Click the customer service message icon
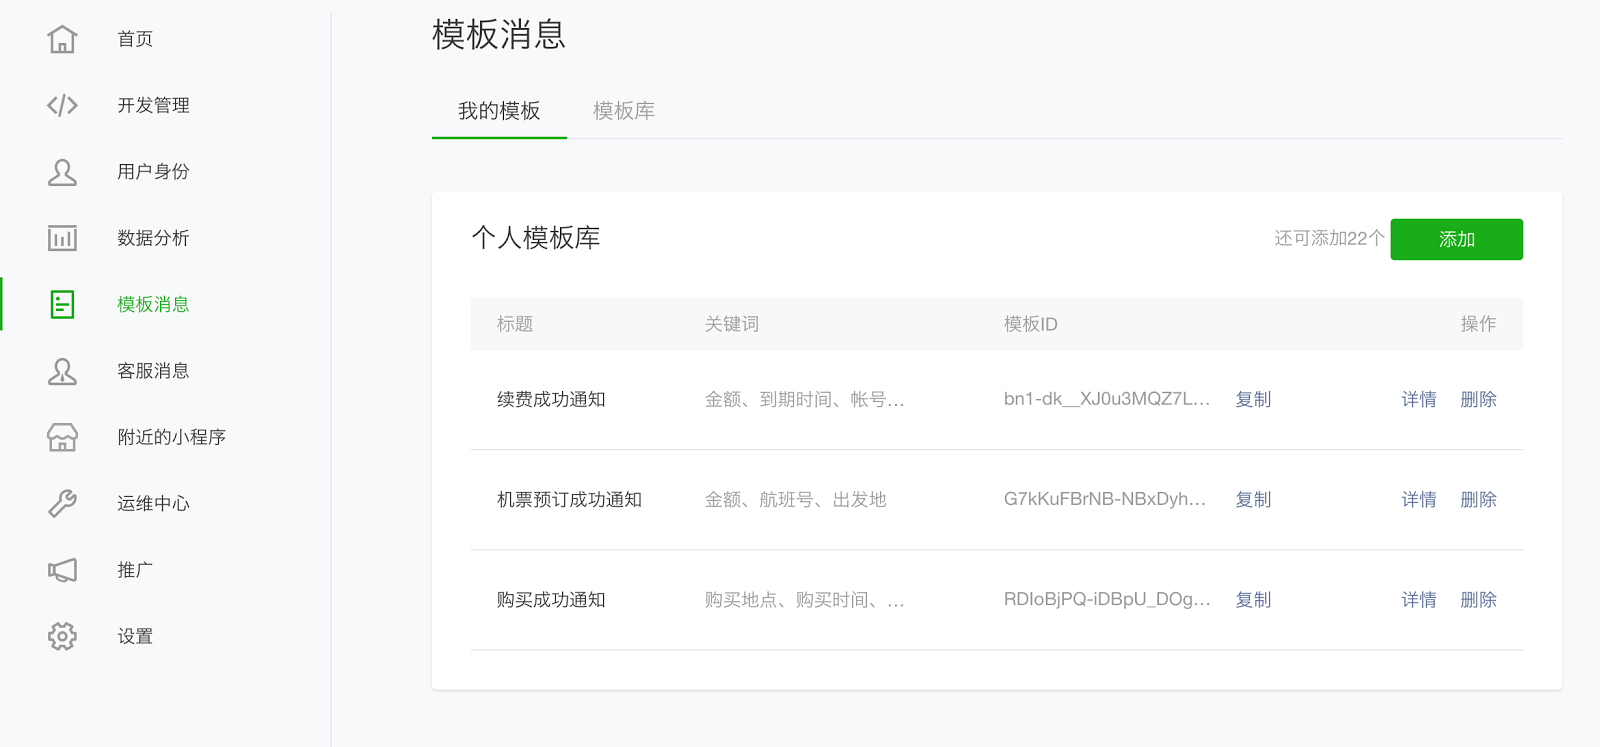Screen dimensions: 1600x747 click(62, 371)
